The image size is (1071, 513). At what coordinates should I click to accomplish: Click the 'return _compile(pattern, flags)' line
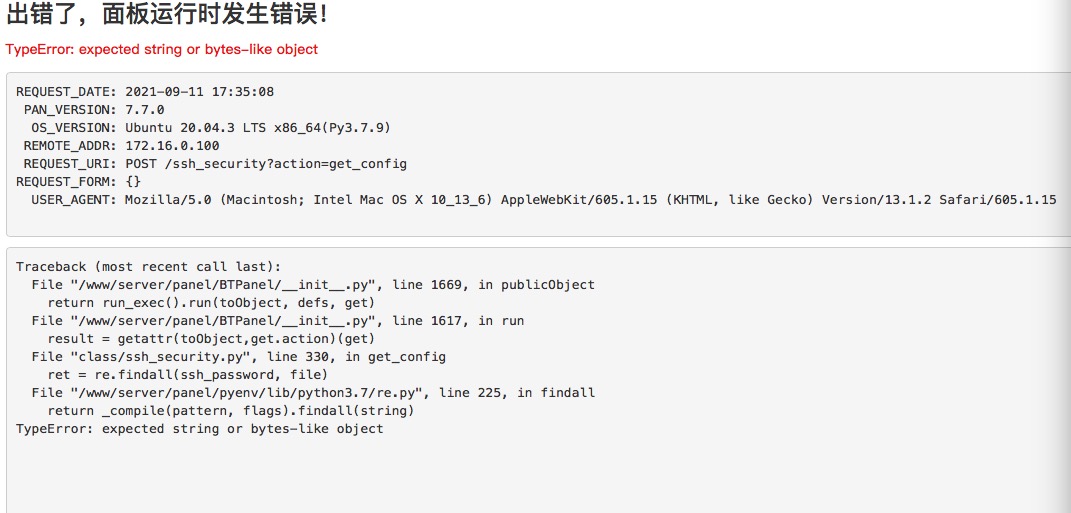tap(231, 411)
